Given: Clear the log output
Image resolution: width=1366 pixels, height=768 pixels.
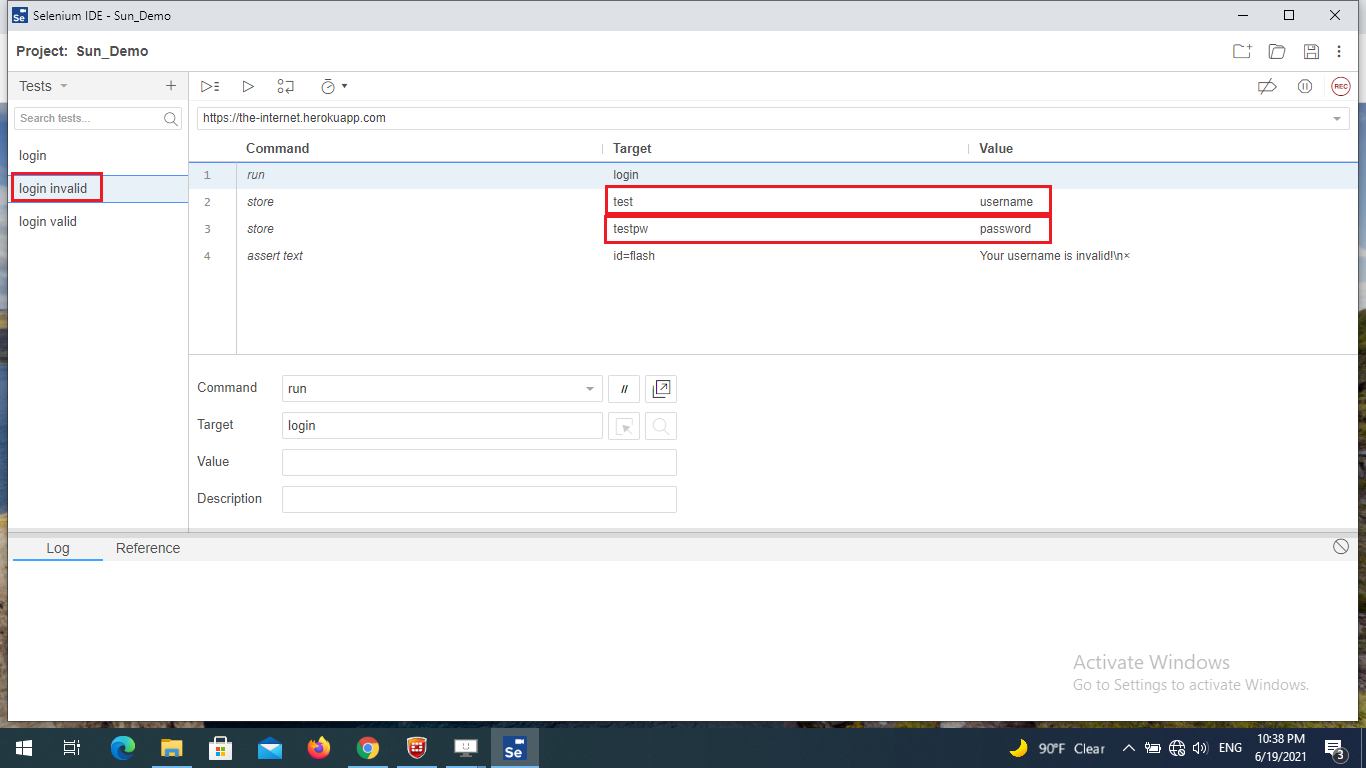Looking at the screenshot, I should click(1341, 546).
